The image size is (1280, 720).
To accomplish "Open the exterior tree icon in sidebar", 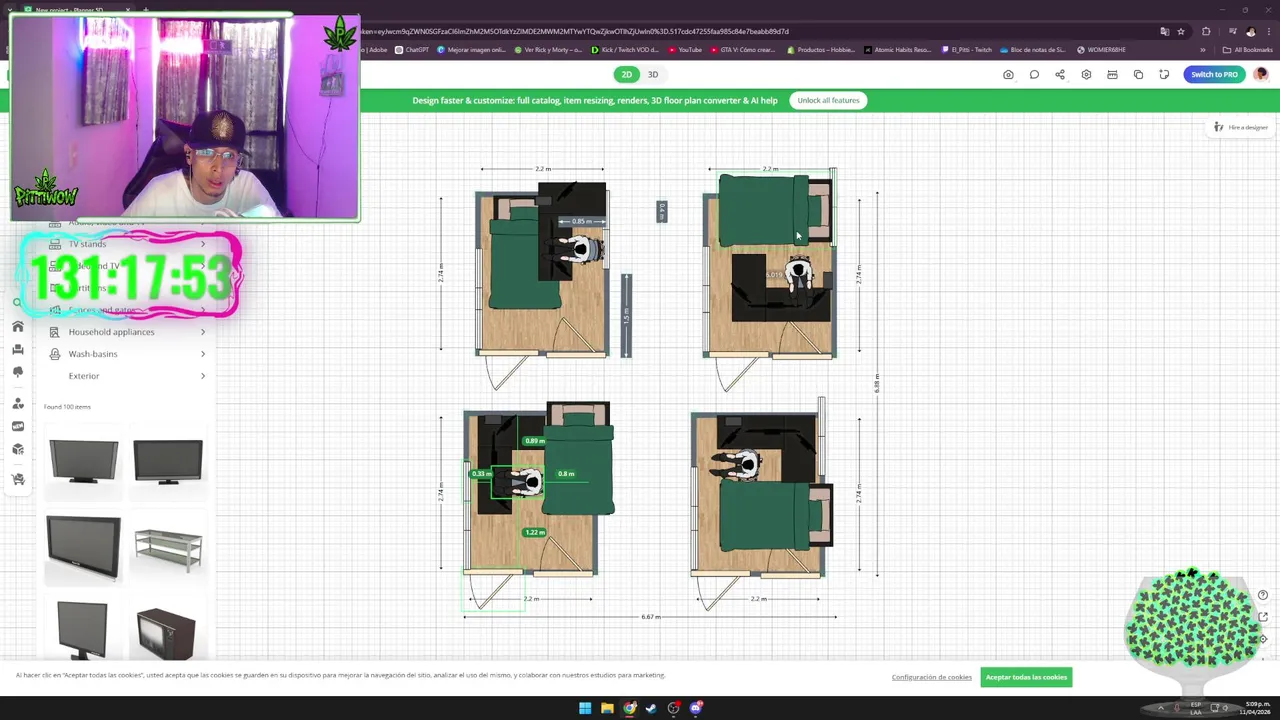I will pos(18,372).
